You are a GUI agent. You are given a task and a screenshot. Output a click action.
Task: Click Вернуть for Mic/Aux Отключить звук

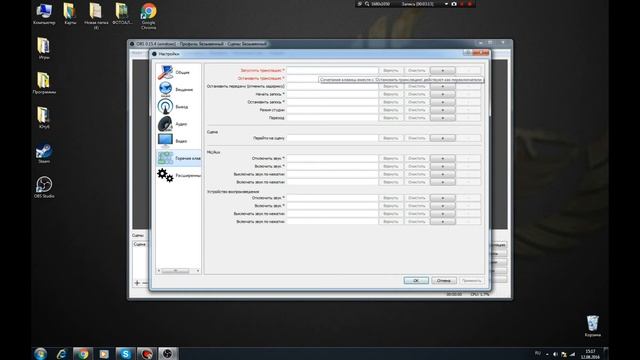point(391,158)
